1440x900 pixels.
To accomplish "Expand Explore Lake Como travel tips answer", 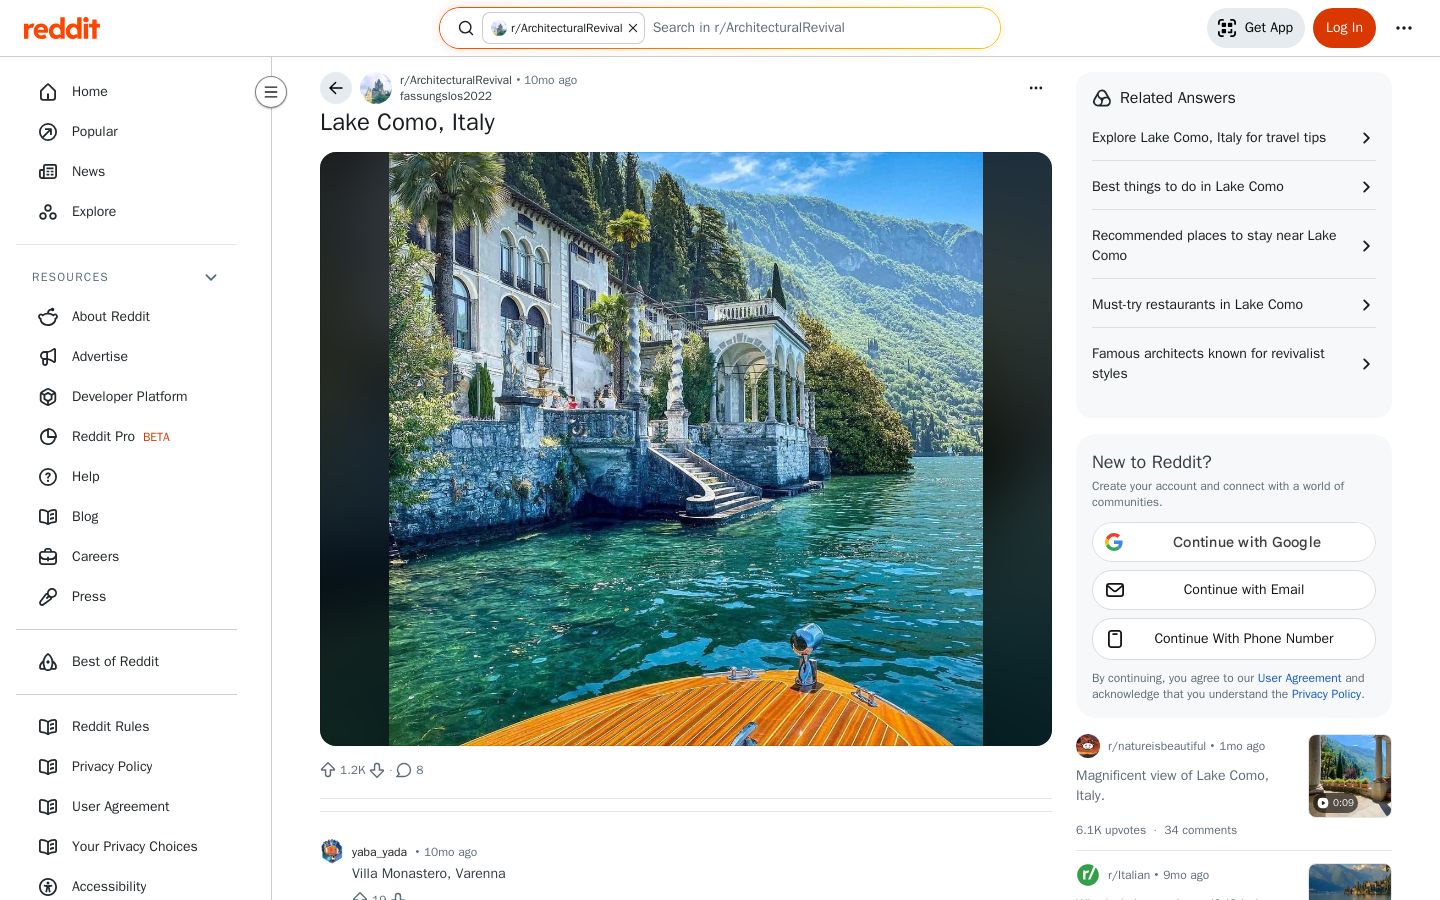I will 1234,138.
